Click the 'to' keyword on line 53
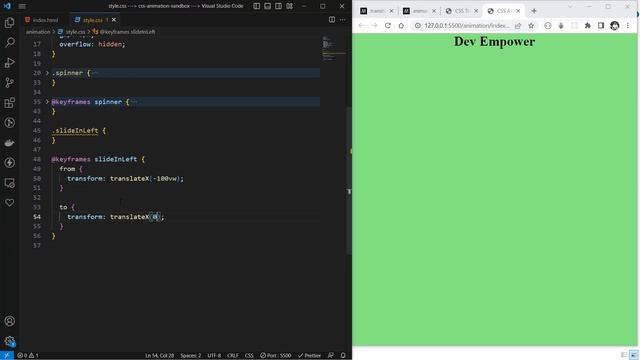This screenshot has height=360, width=640. [63, 207]
